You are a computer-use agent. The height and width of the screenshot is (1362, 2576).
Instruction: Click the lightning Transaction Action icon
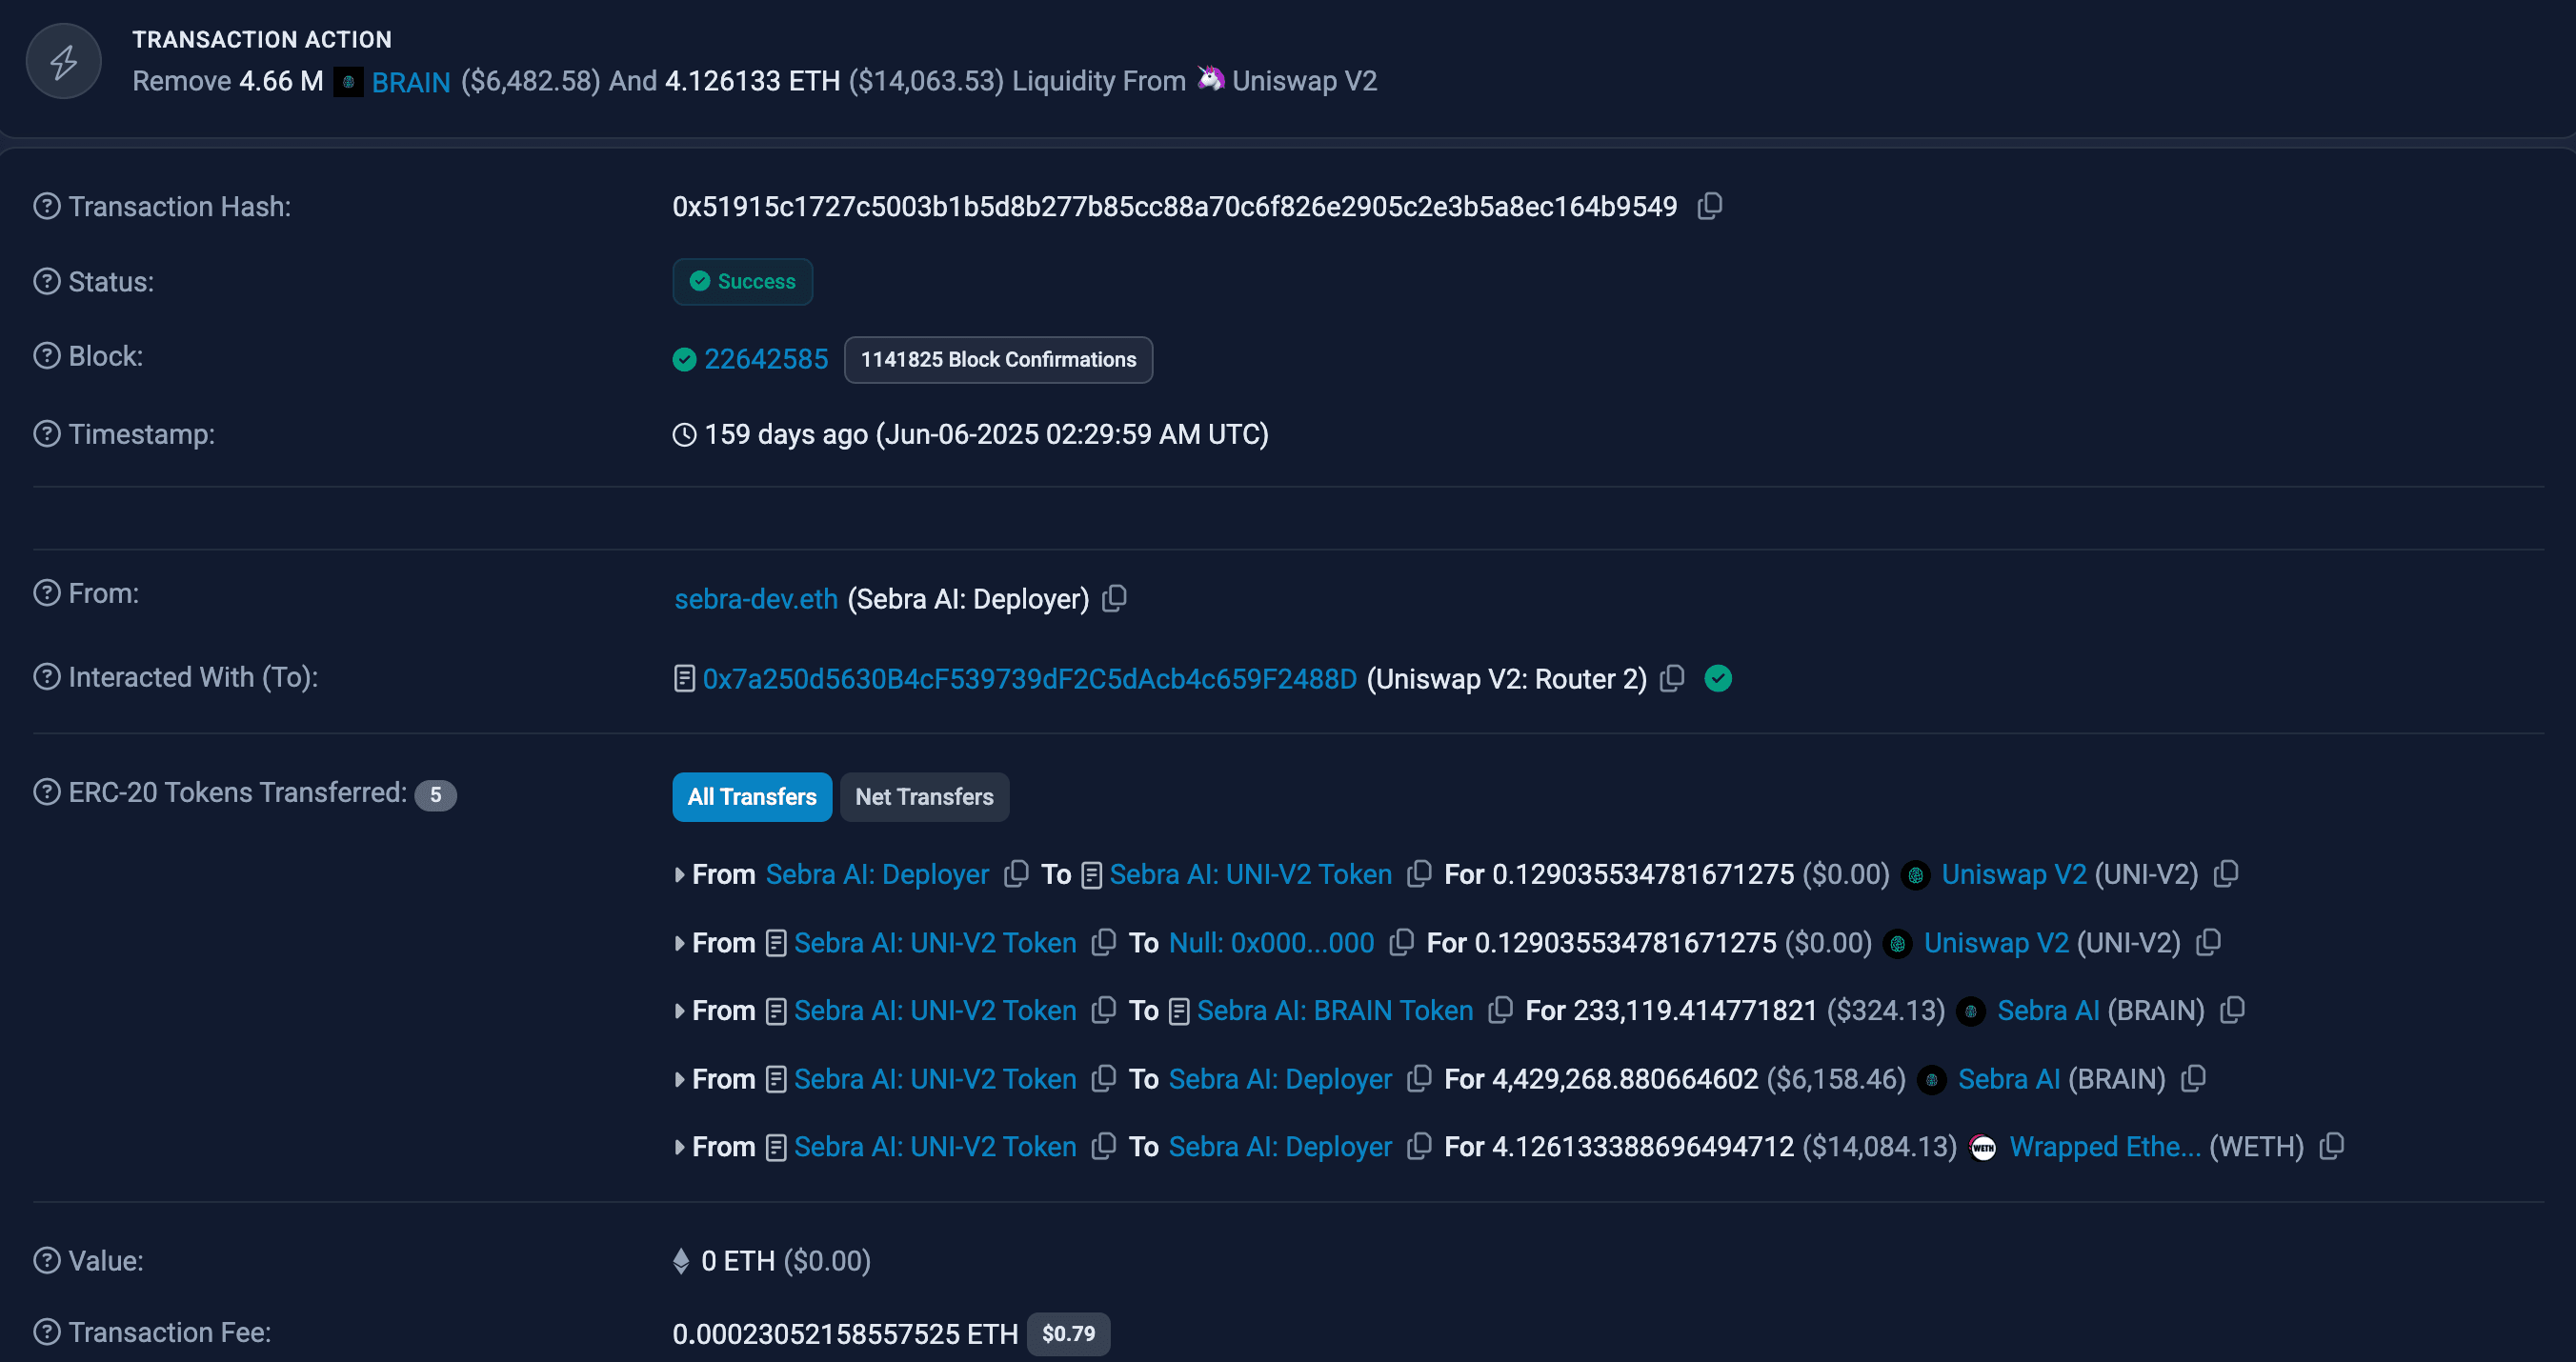64,61
